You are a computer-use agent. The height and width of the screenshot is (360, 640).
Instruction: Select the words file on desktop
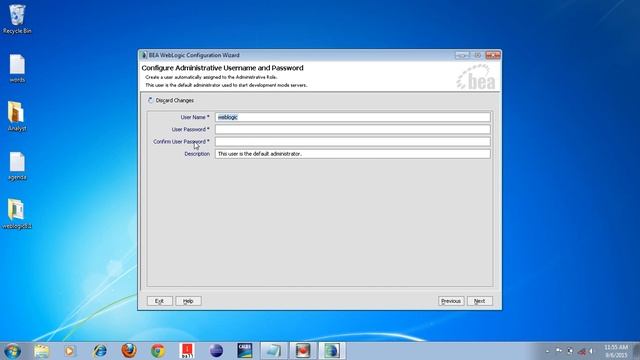pyautogui.click(x=17, y=69)
